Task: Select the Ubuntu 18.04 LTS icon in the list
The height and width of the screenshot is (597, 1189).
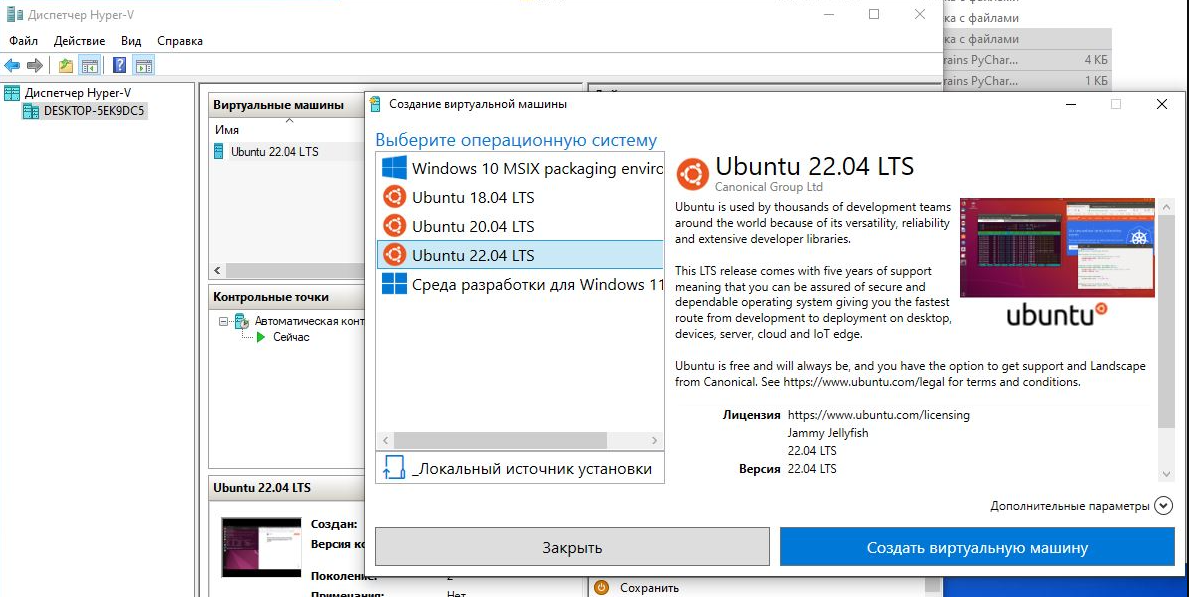Action: (x=396, y=197)
